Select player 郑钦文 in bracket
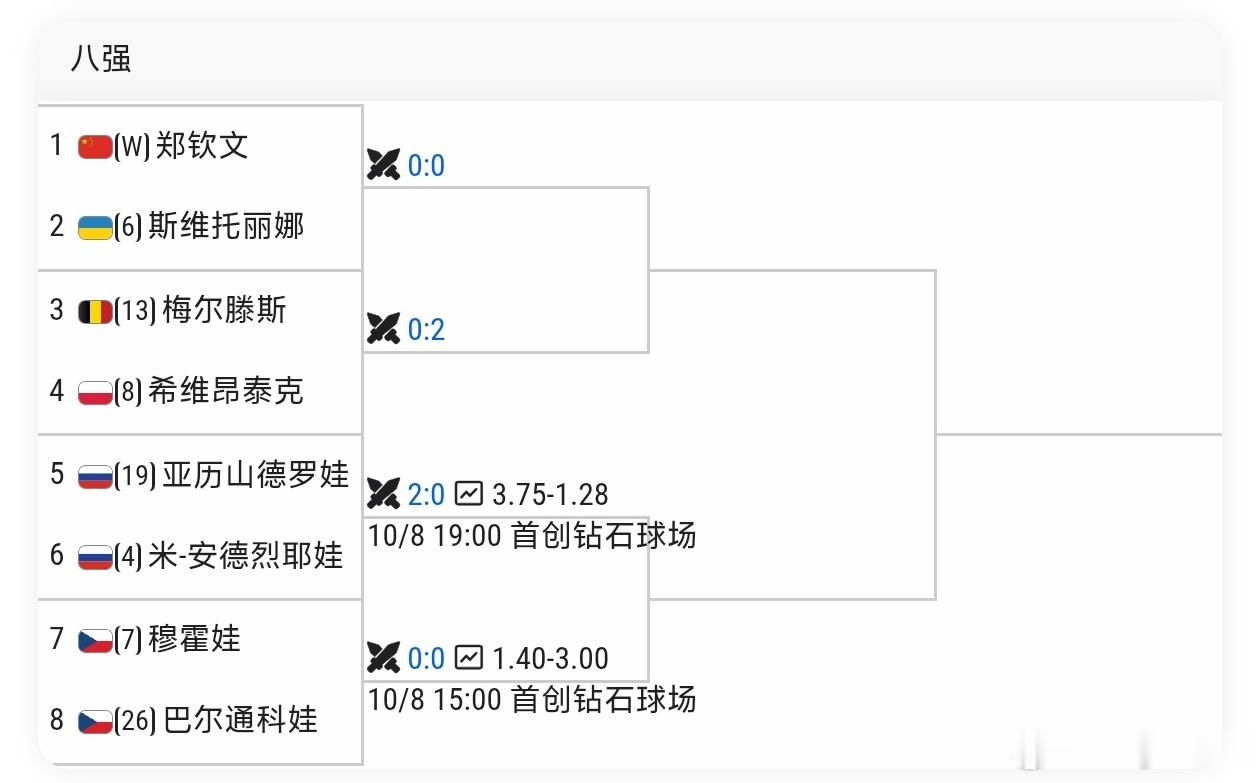This screenshot has width=1260, height=783. click(202, 146)
